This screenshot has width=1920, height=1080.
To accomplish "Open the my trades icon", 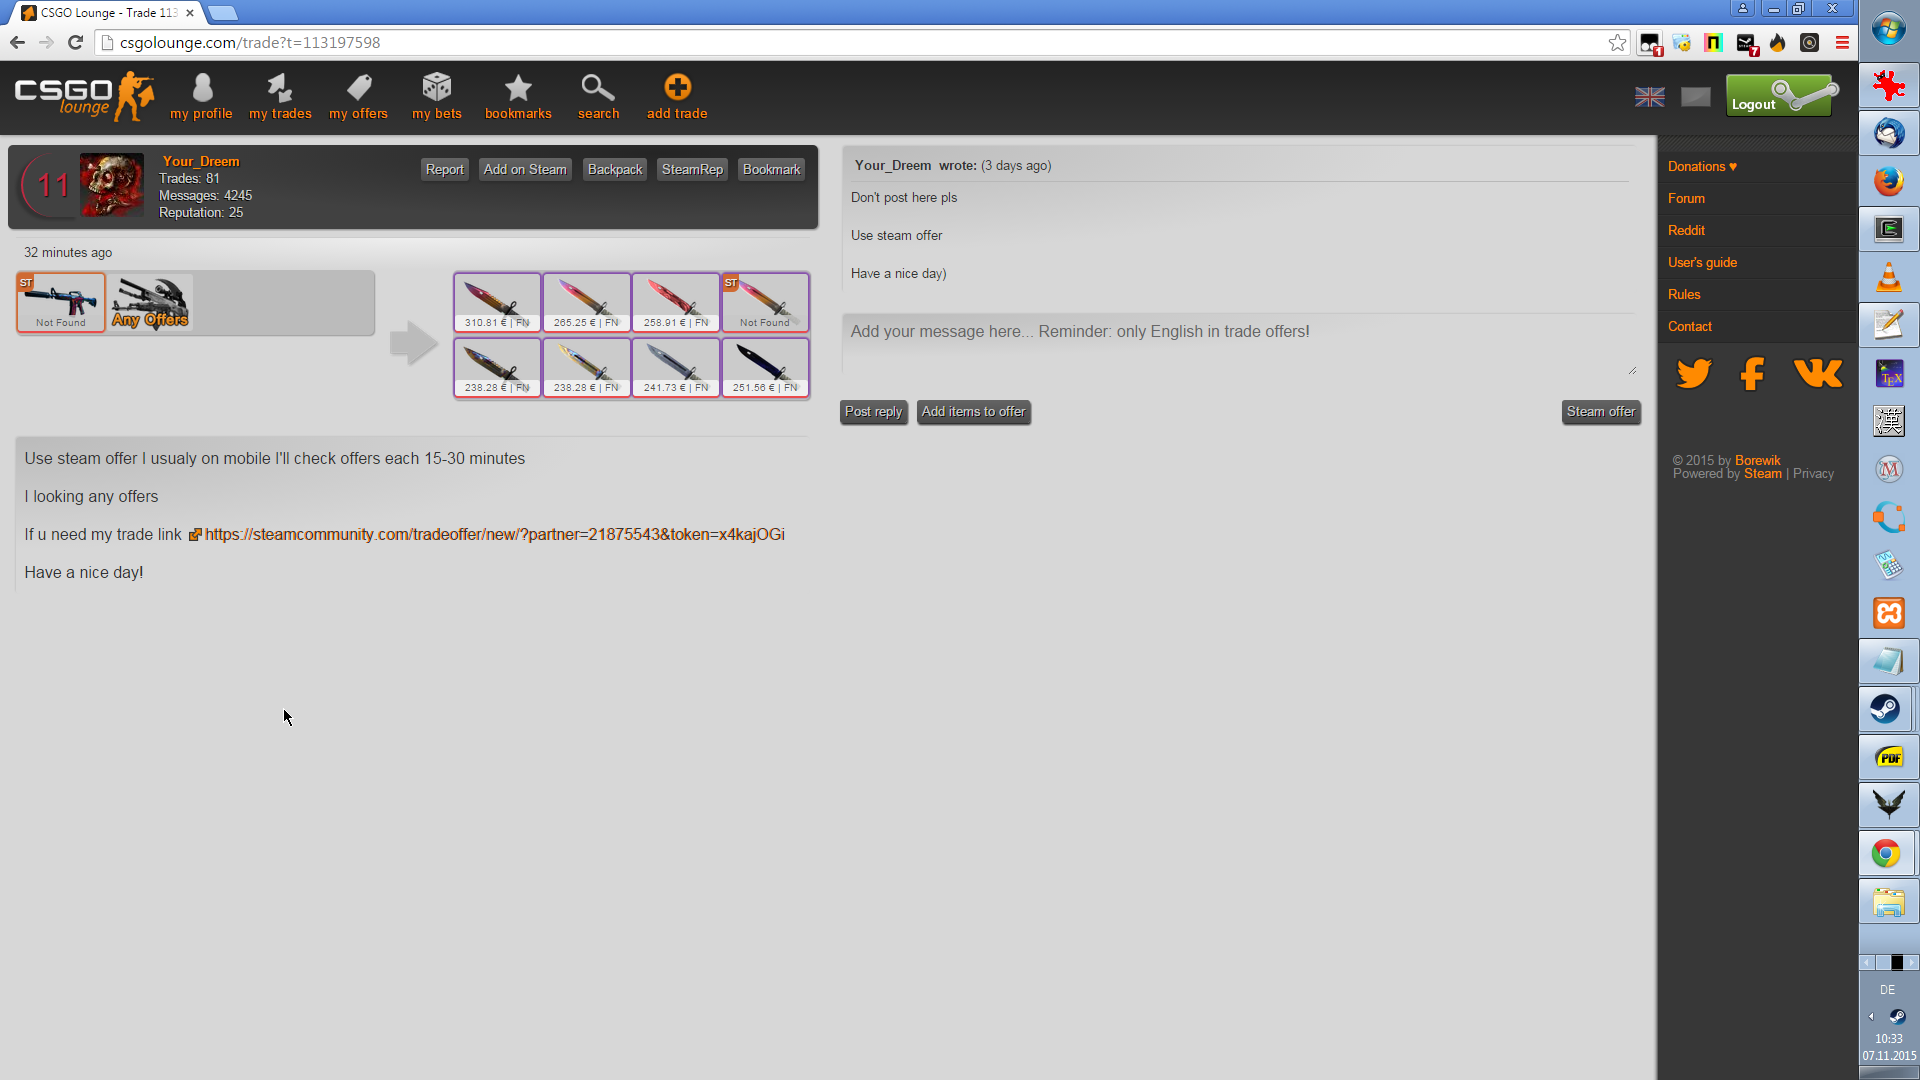I will point(280,88).
